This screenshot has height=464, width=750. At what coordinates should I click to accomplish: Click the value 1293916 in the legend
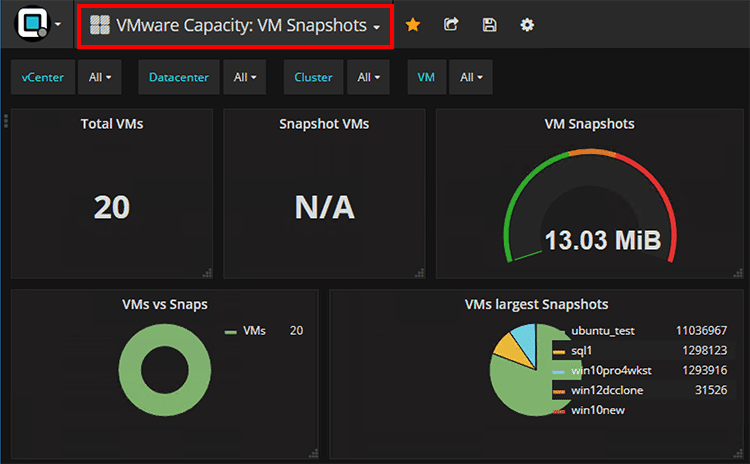coord(705,370)
